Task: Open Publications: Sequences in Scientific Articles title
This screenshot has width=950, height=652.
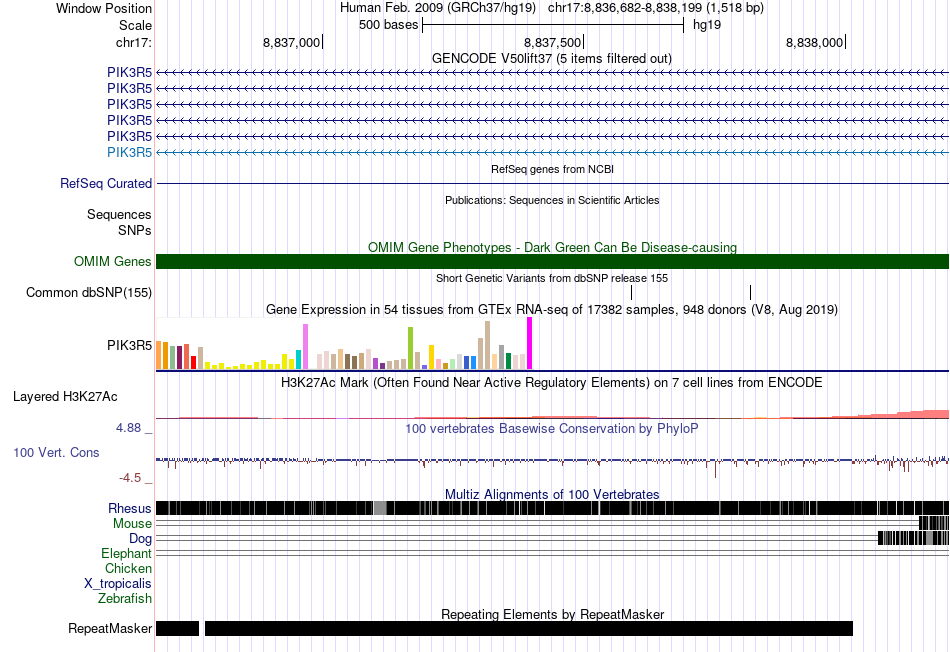Action: pyautogui.click(x=552, y=200)
